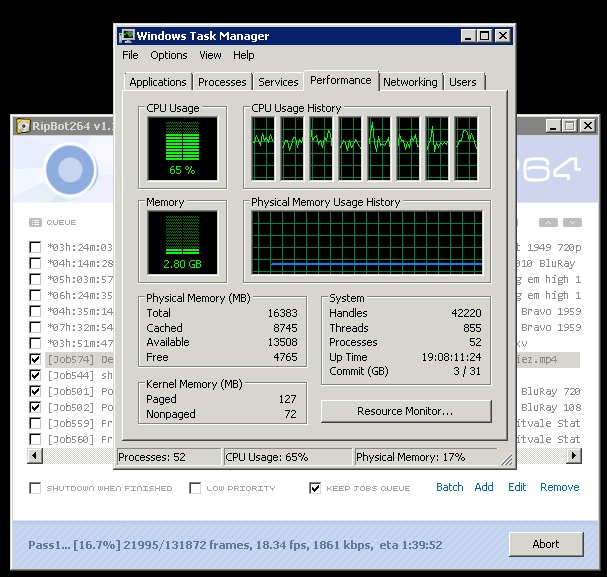This screenshot has width=607, height=577.
Task: Click the Up Time value 19:08:11:24
Action: [451, 357]
